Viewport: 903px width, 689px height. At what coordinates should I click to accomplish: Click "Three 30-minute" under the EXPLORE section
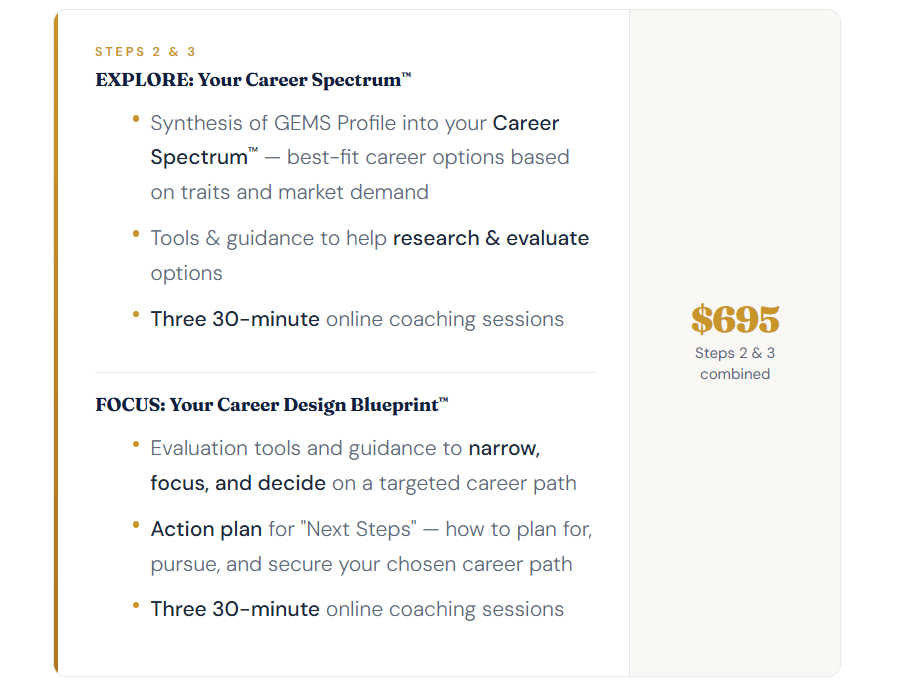235,319
